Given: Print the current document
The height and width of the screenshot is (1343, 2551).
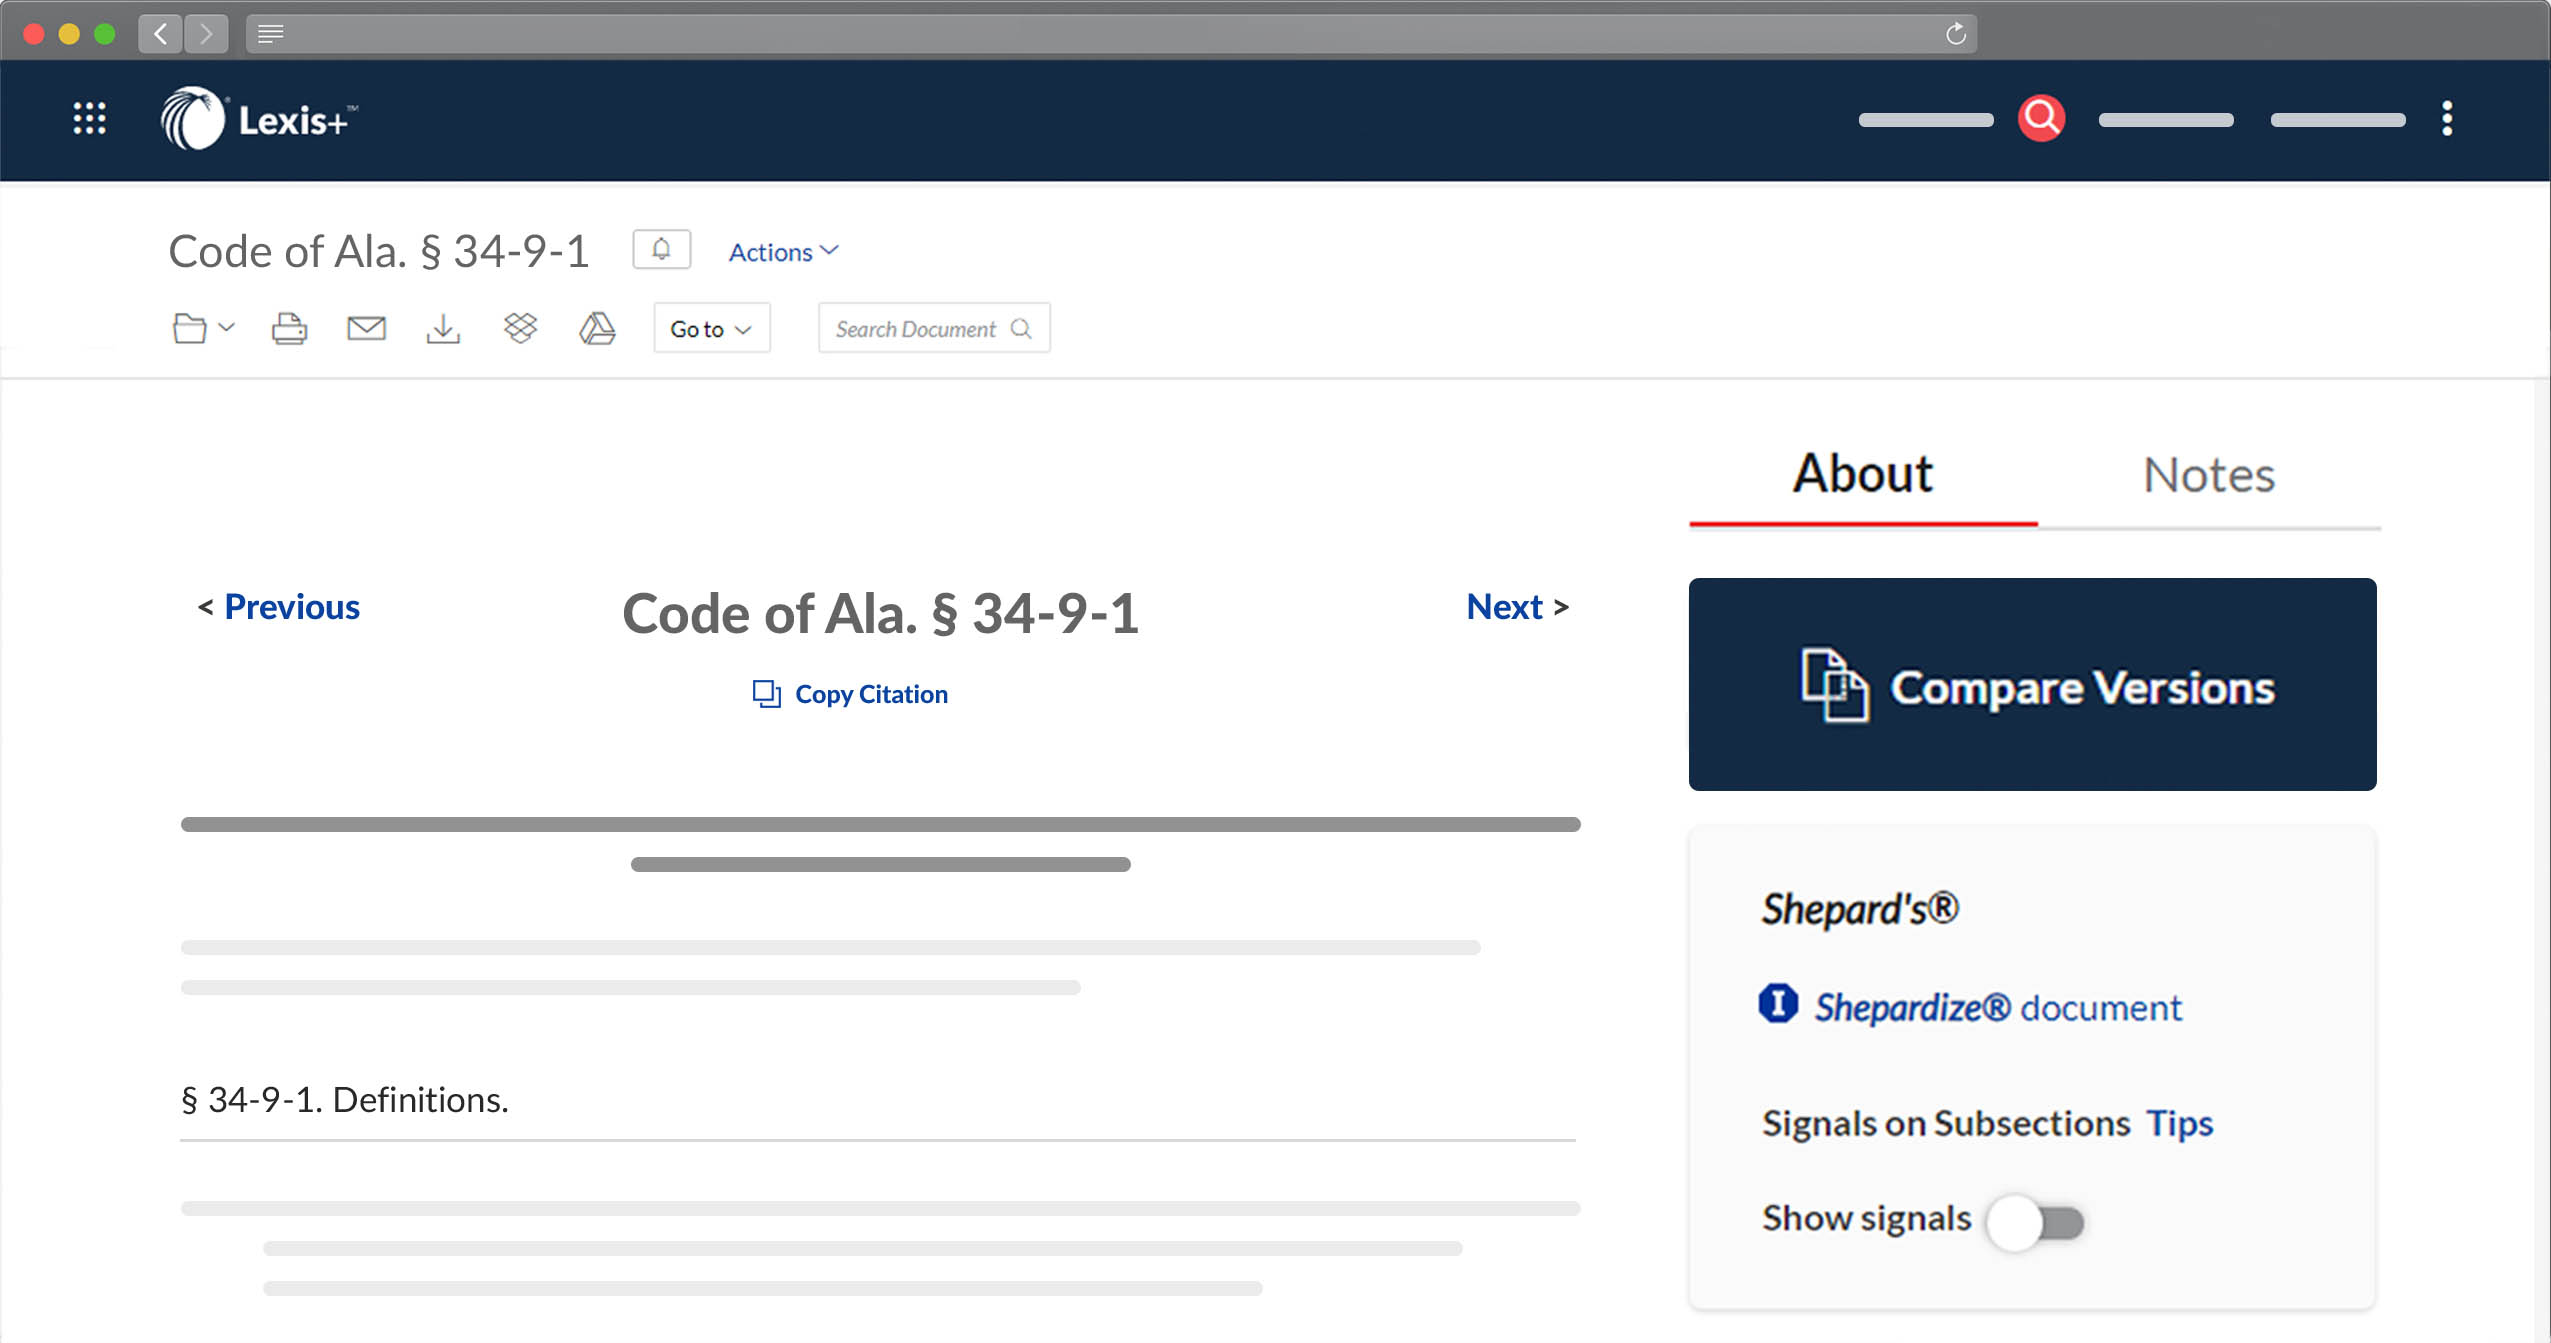Looking at the screenshot, I should 288,327.
